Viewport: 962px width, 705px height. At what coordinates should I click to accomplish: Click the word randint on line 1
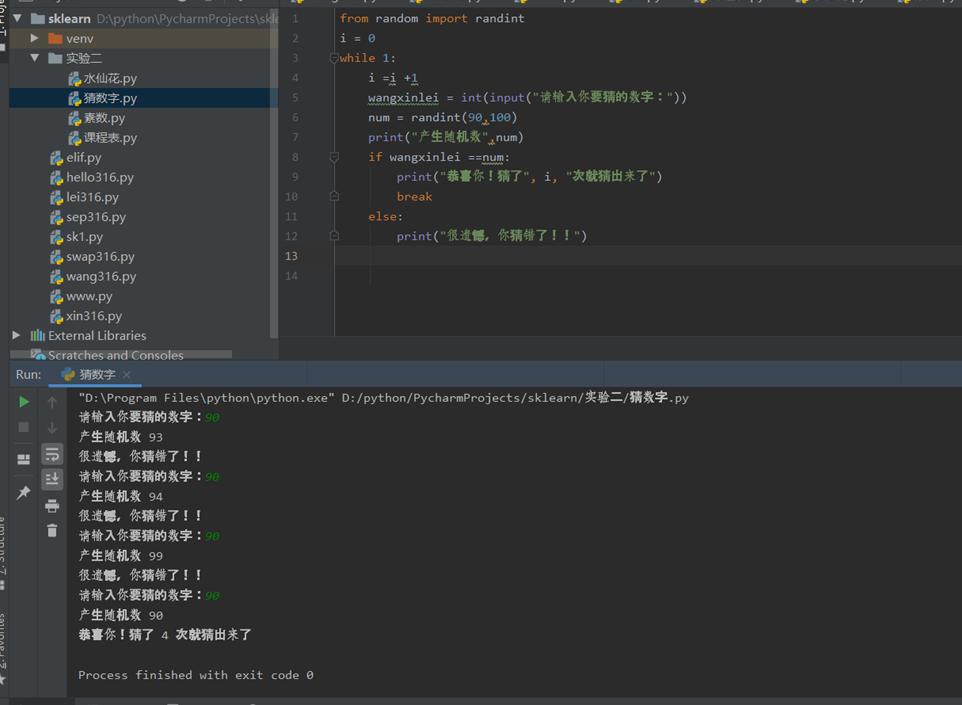[x=499, y=18]
